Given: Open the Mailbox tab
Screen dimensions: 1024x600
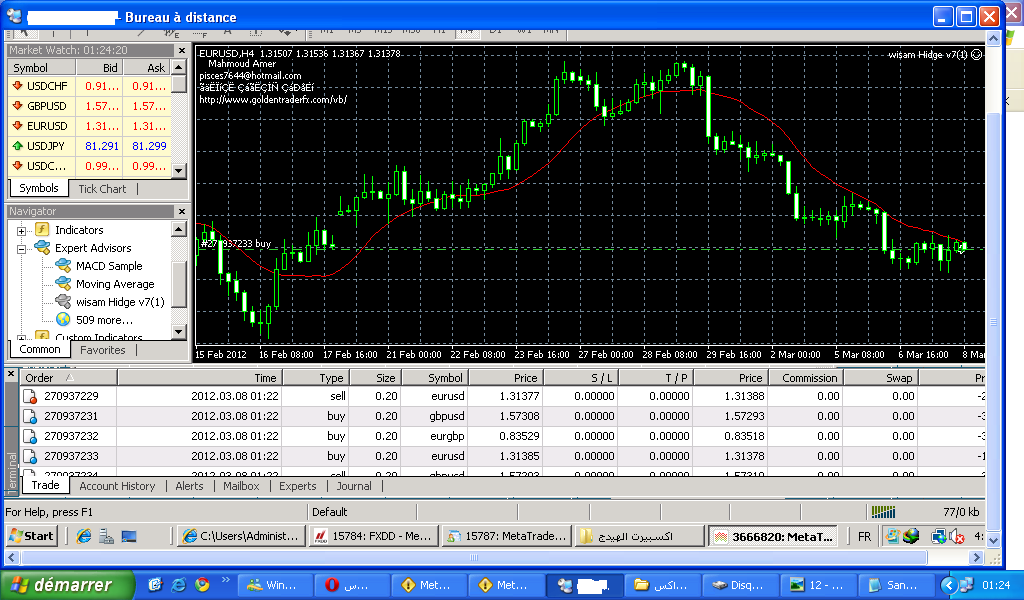Looking at the screenshot, I should [241, 486].
